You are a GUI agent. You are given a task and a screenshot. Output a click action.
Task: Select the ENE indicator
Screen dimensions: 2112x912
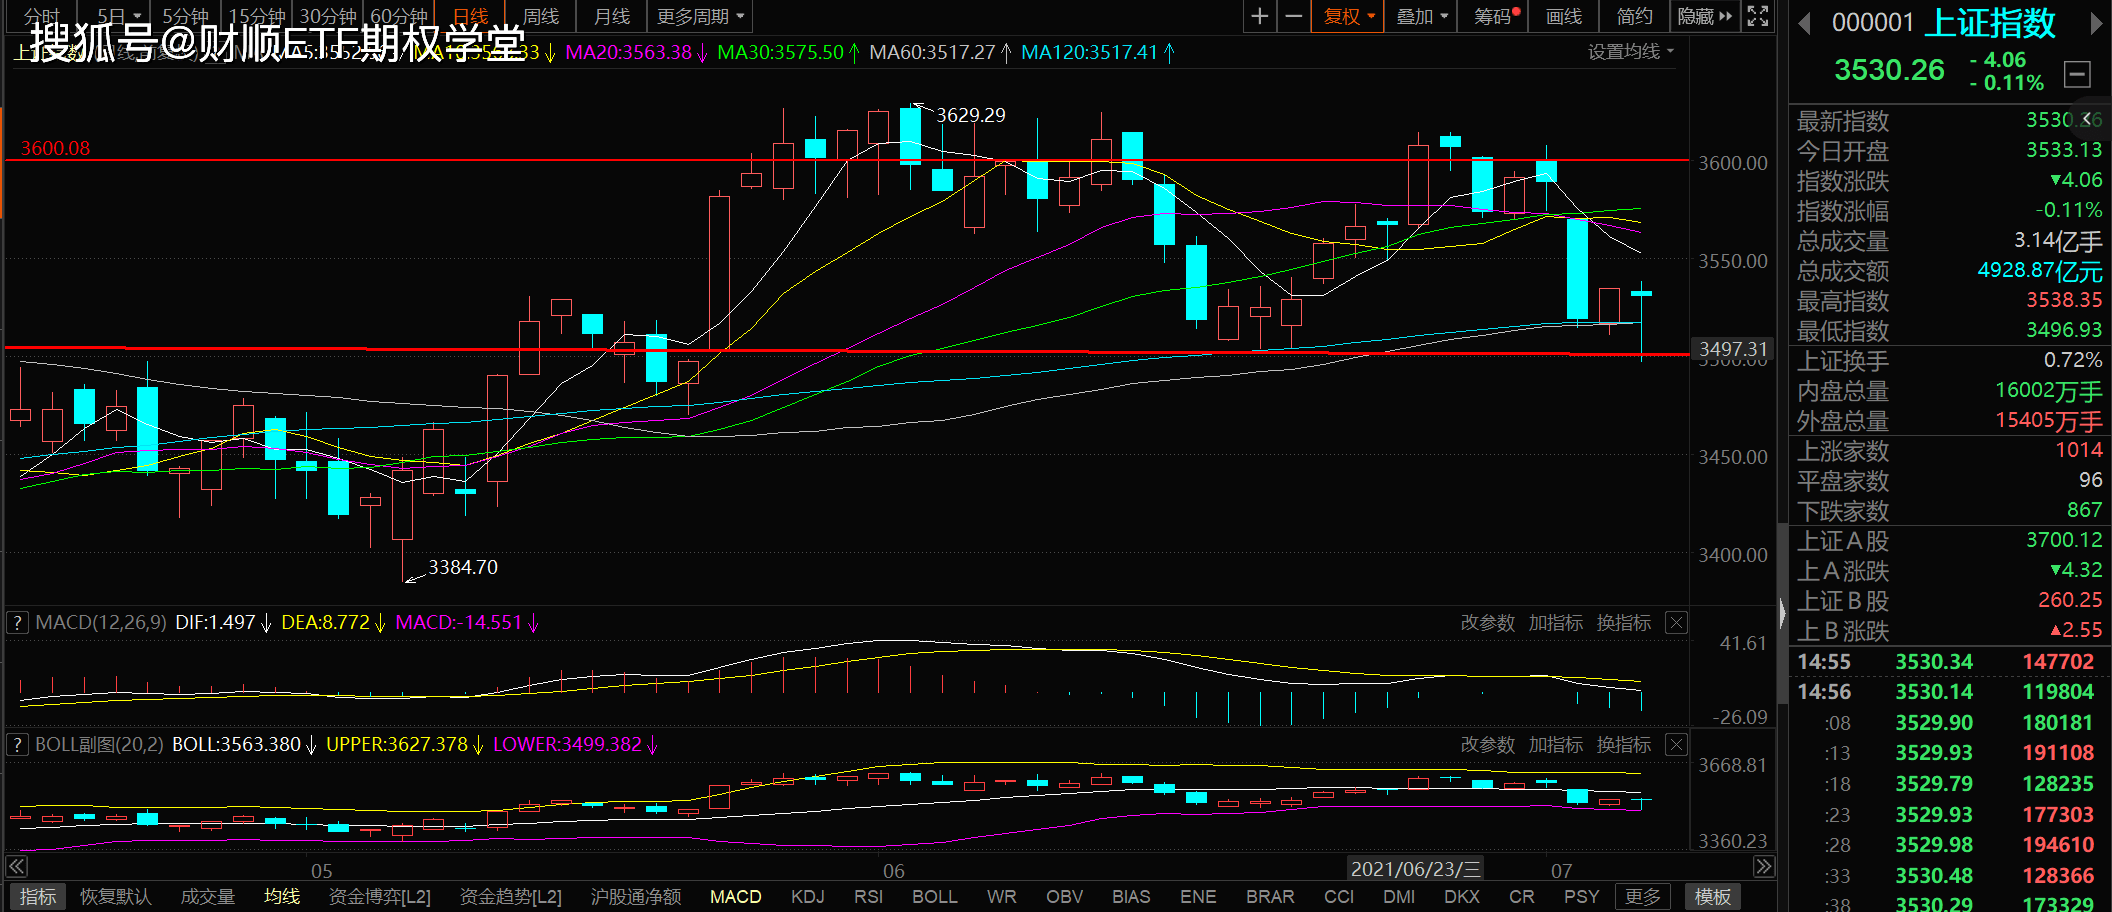(1198, 896)
